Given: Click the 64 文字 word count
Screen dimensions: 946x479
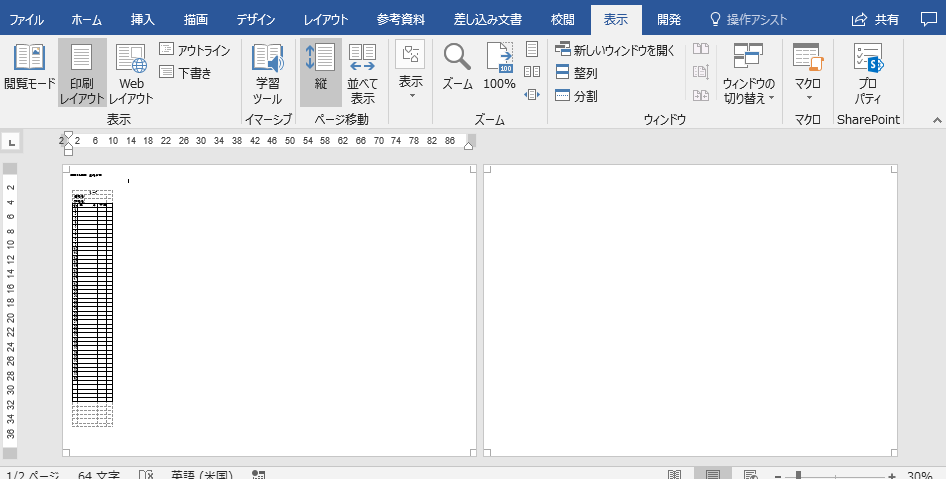Looking at the screenshot, I should (x=99, y=475).
